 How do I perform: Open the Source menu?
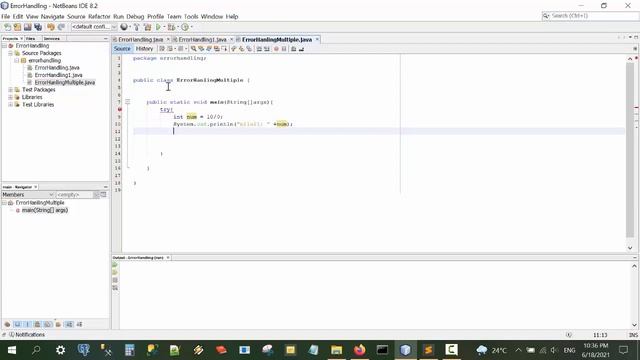(76, 17)
